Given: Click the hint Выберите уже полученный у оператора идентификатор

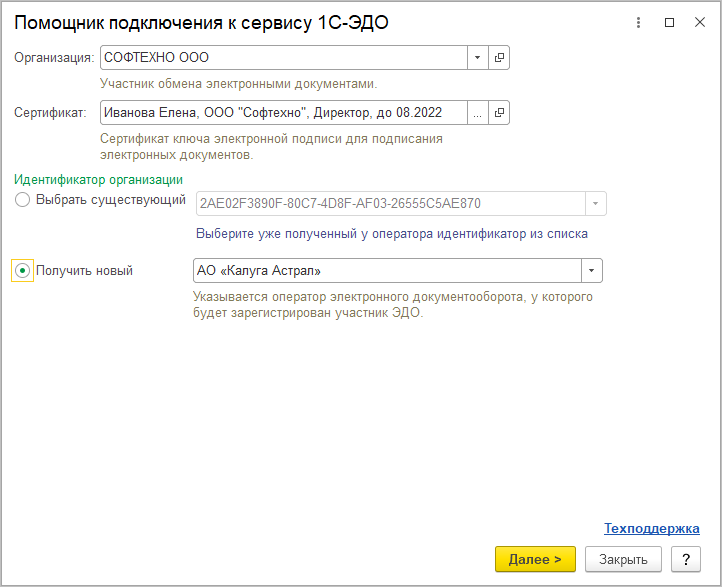Looking at the screenshot, I should point(392,234).
